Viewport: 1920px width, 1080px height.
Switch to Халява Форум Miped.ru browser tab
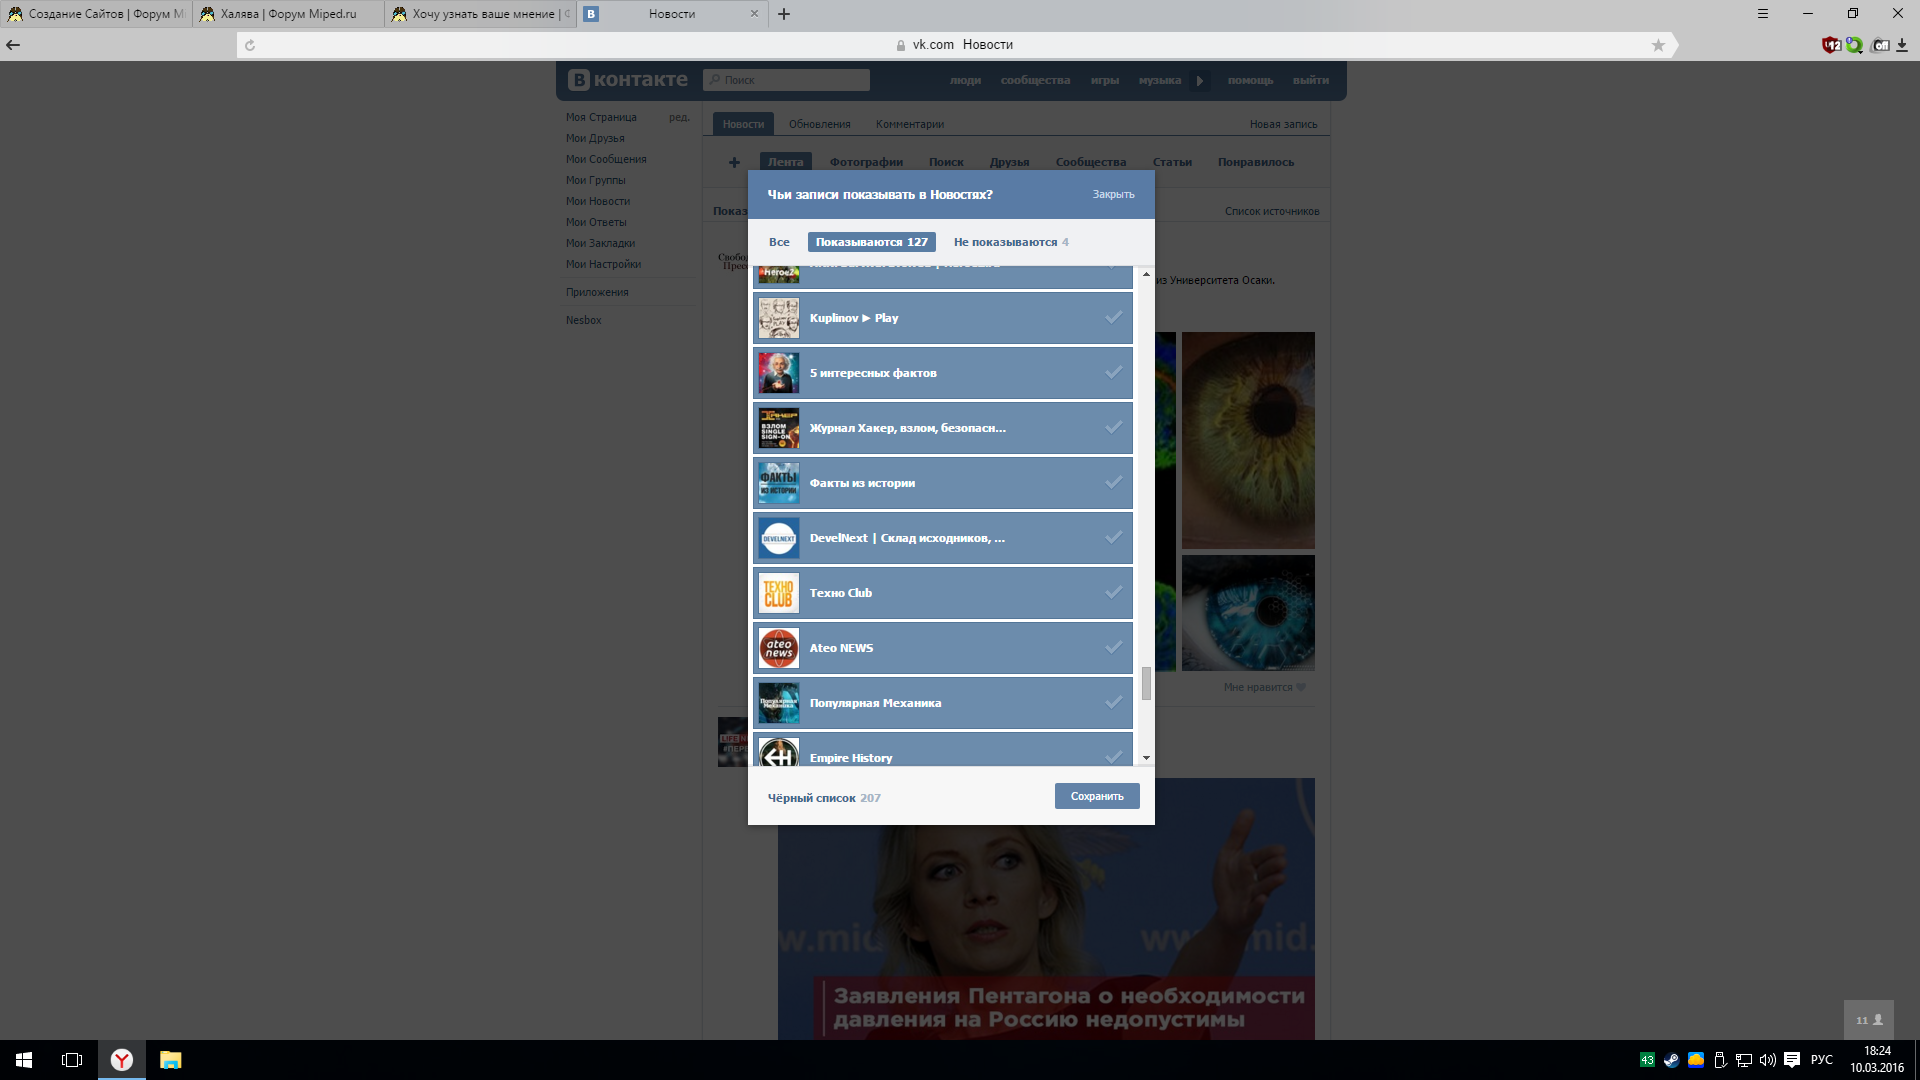[288, 14]
